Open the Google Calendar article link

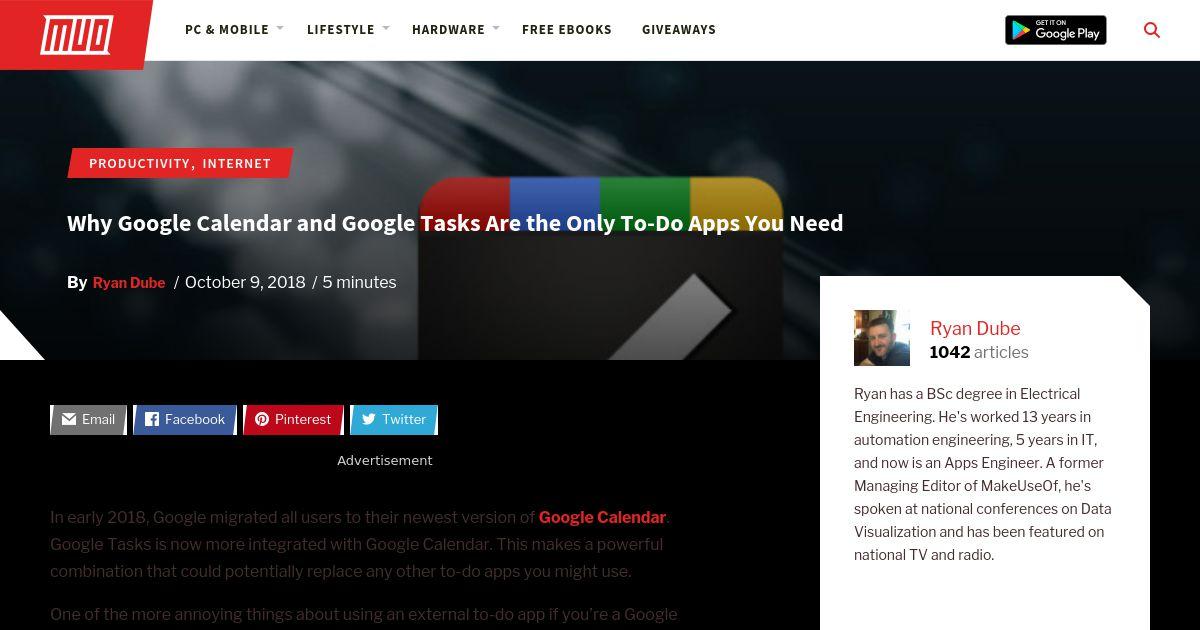click(602, 517)
